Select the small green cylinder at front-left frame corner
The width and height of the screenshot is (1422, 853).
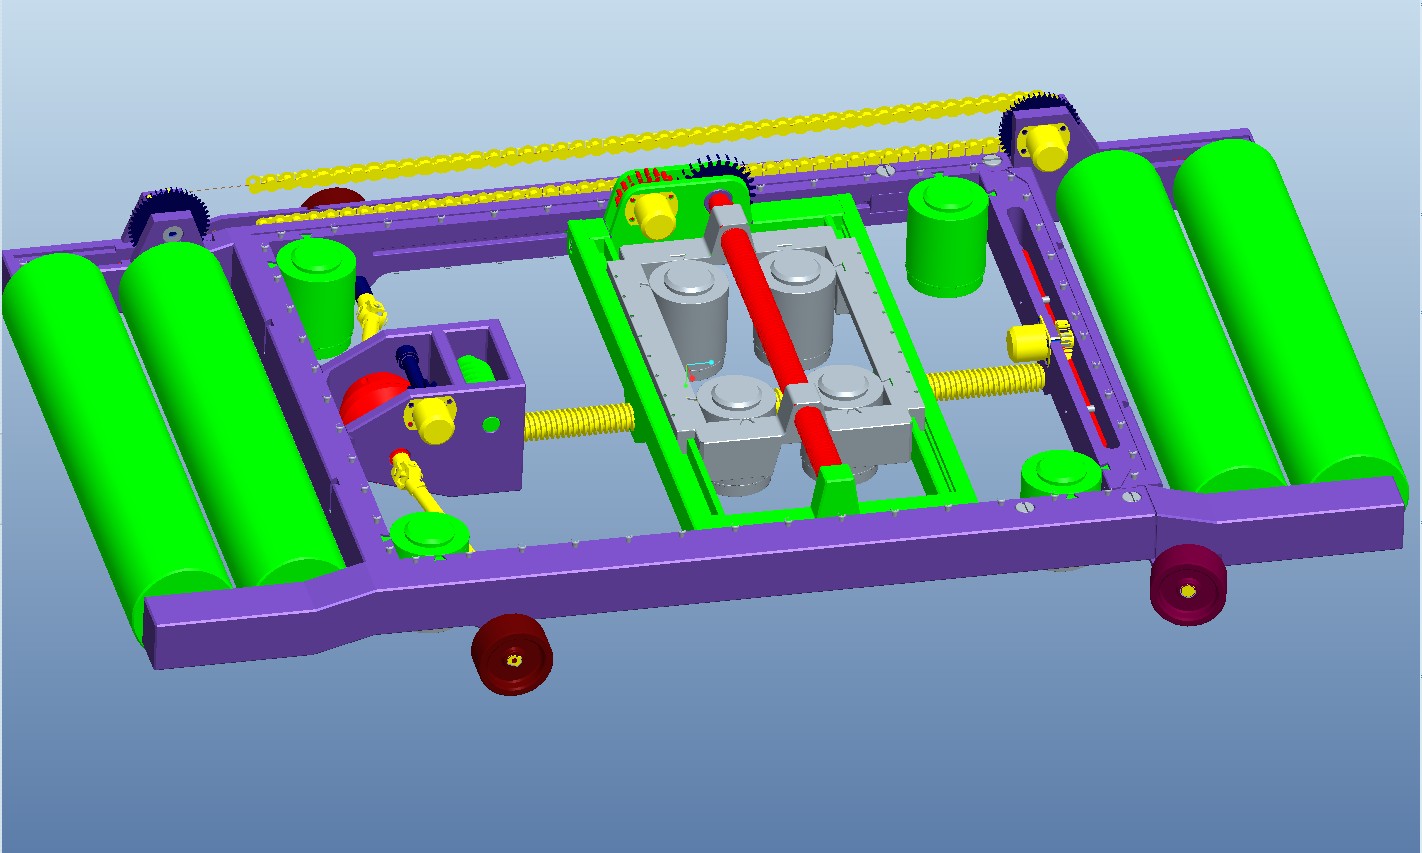click(431, 538)
